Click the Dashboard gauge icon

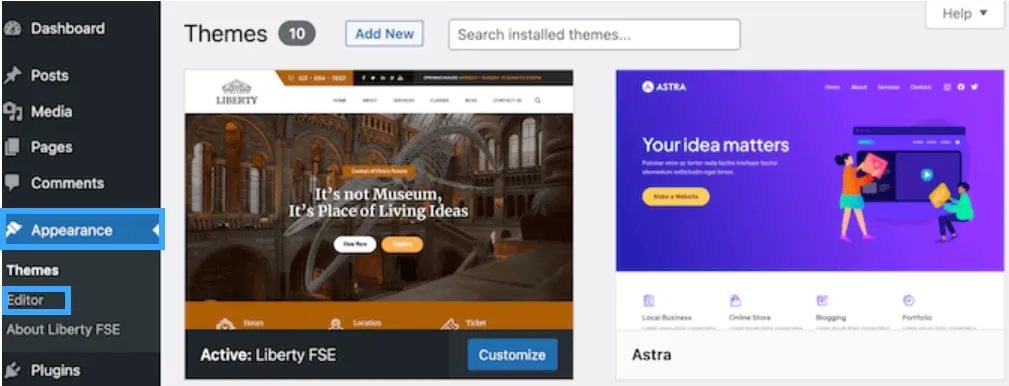click(x=13, y=29)
